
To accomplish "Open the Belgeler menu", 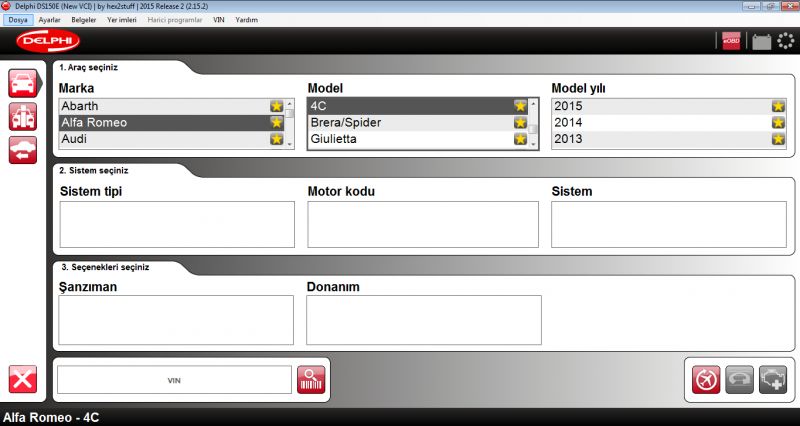I will point(84,20).
